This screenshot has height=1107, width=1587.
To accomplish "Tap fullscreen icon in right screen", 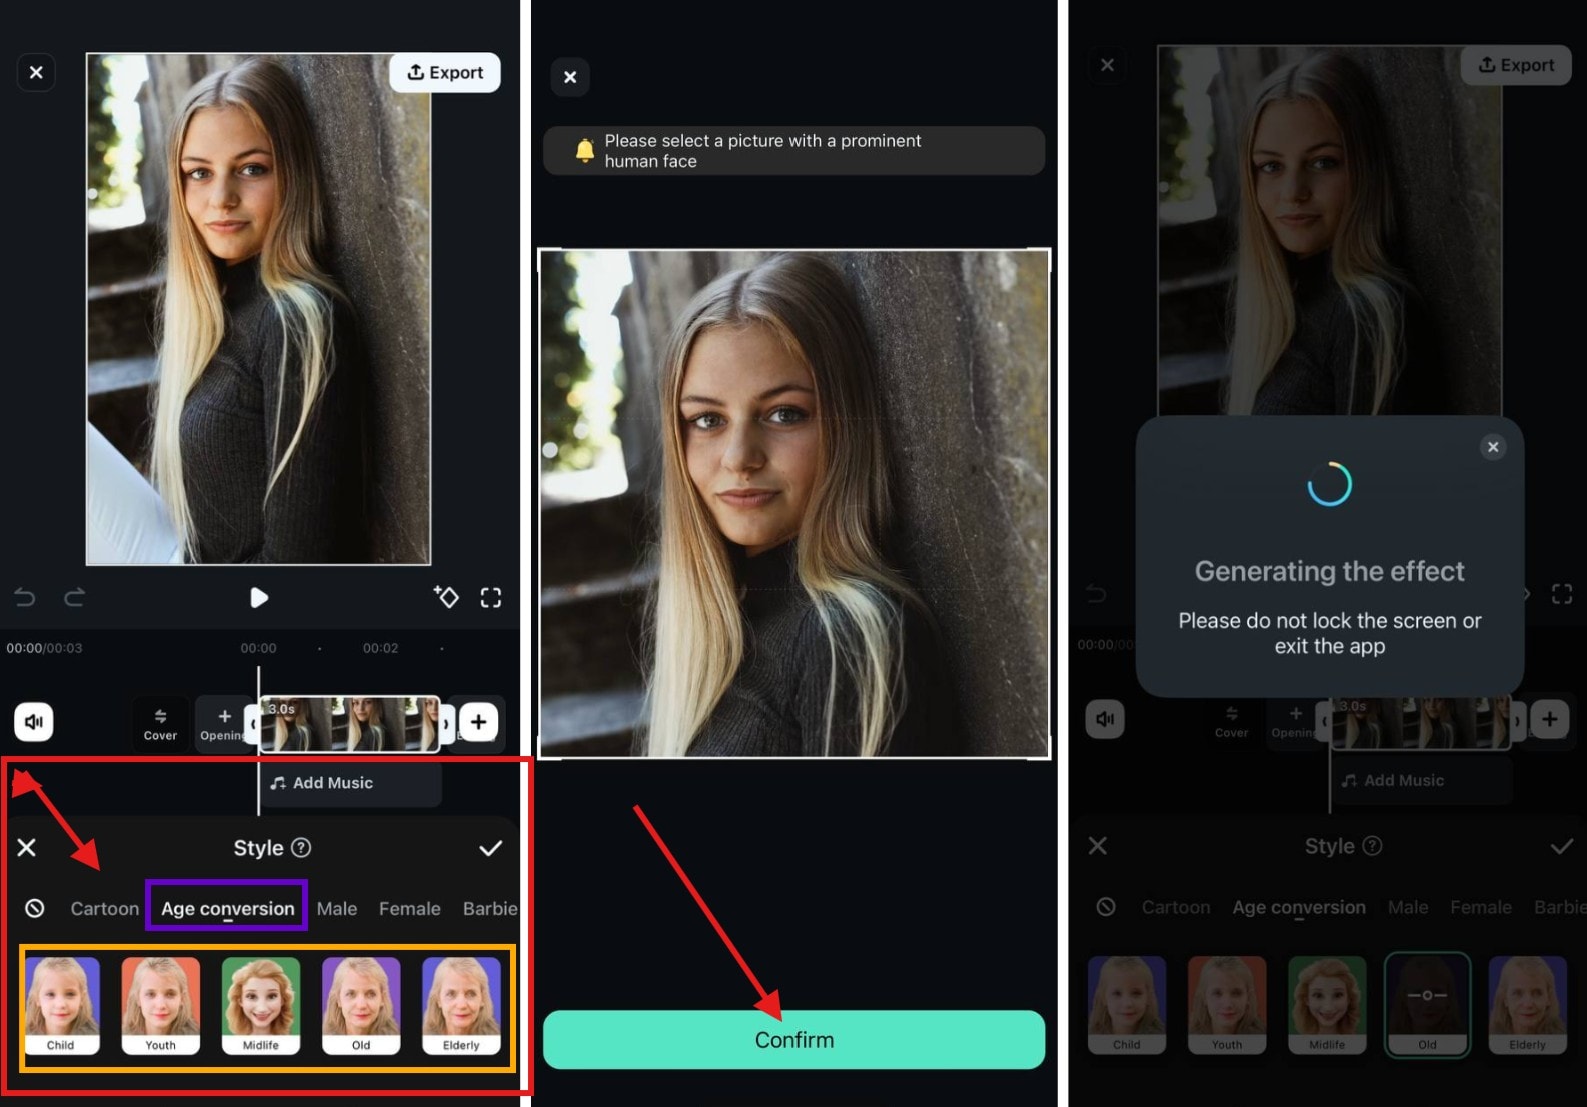I will coord(1562,594).
